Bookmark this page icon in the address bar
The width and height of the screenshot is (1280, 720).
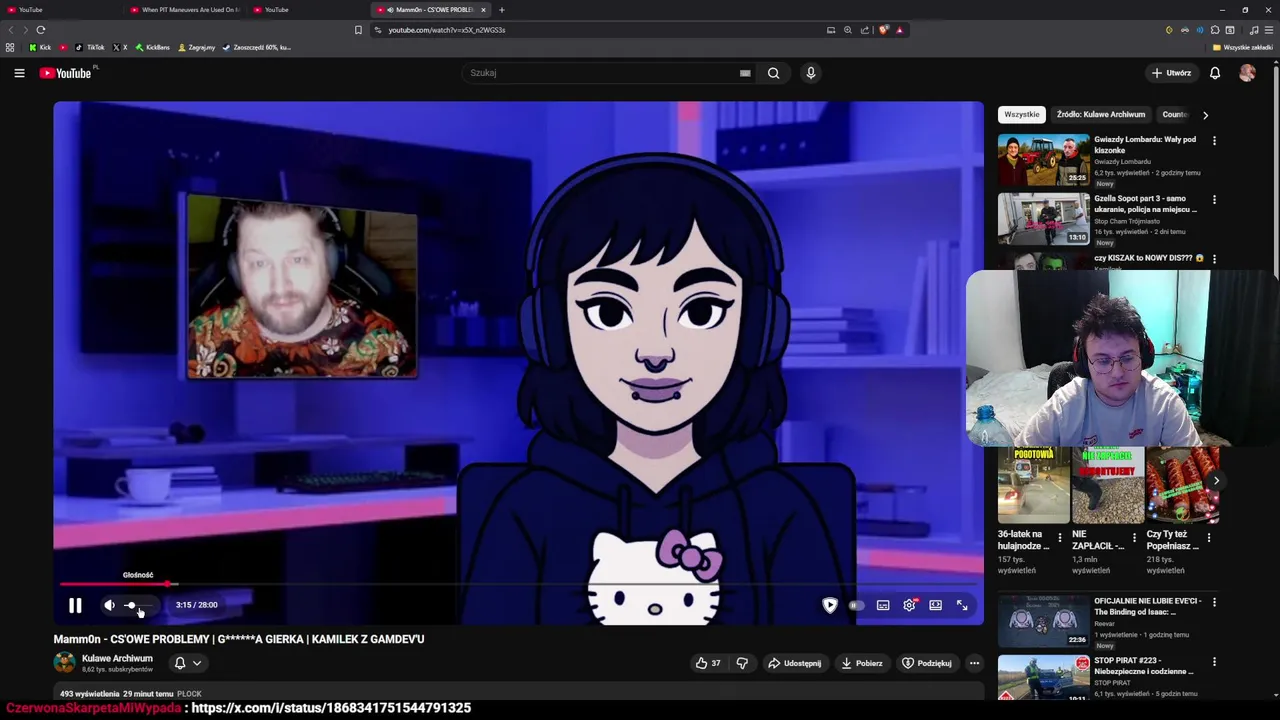[x=358, y=30]
